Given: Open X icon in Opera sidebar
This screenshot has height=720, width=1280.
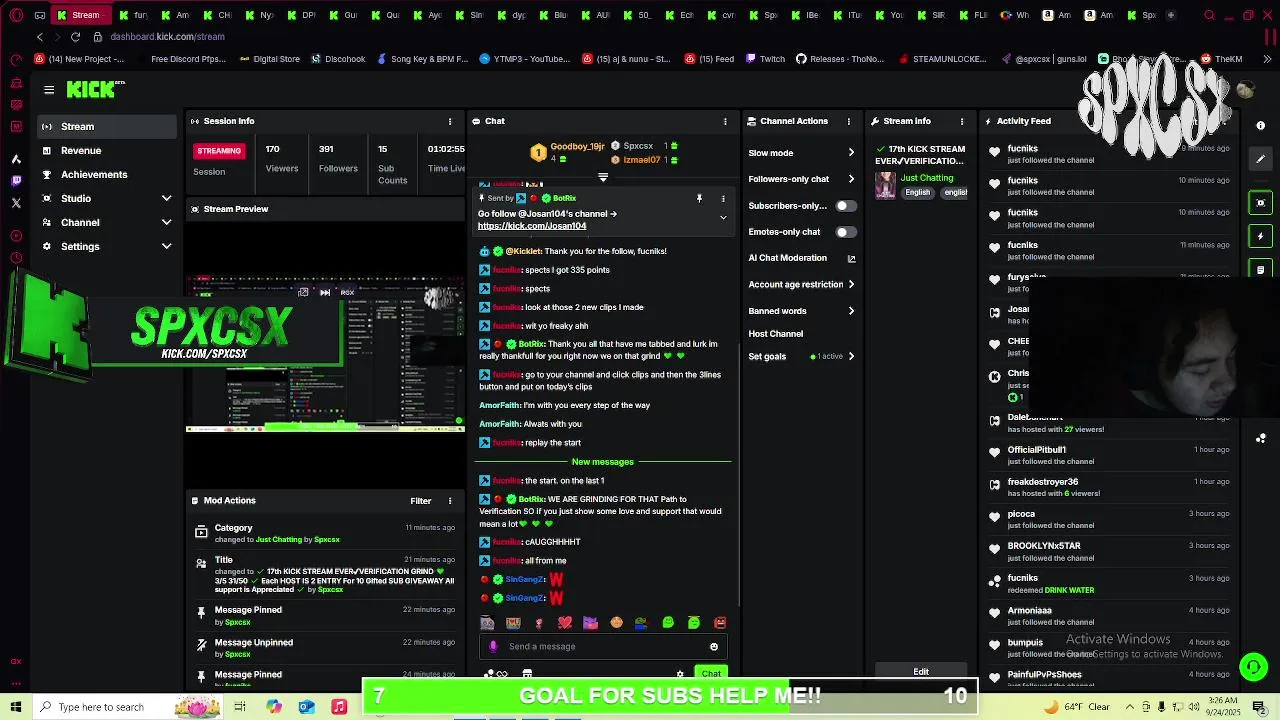Looking at the screenshot, I should (16, 203).
